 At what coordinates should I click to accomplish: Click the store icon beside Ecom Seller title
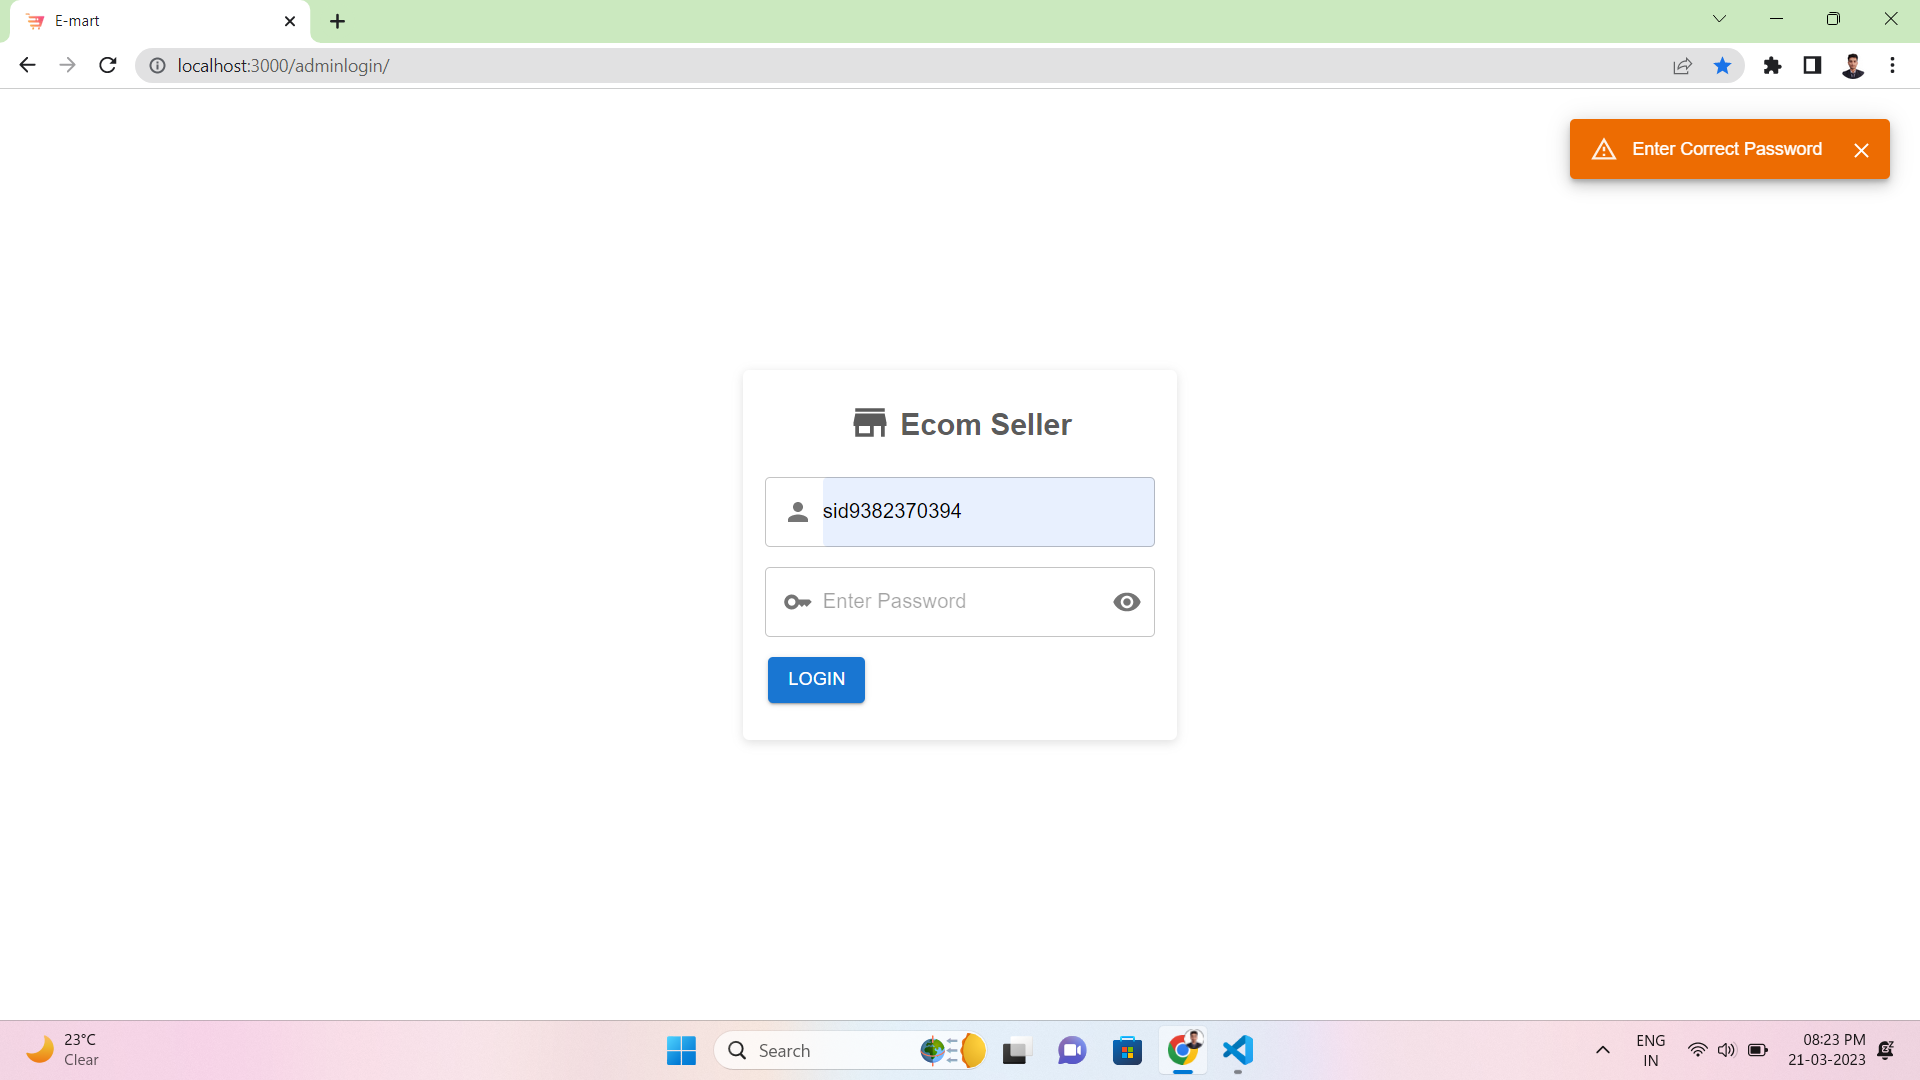pos(869,422)
